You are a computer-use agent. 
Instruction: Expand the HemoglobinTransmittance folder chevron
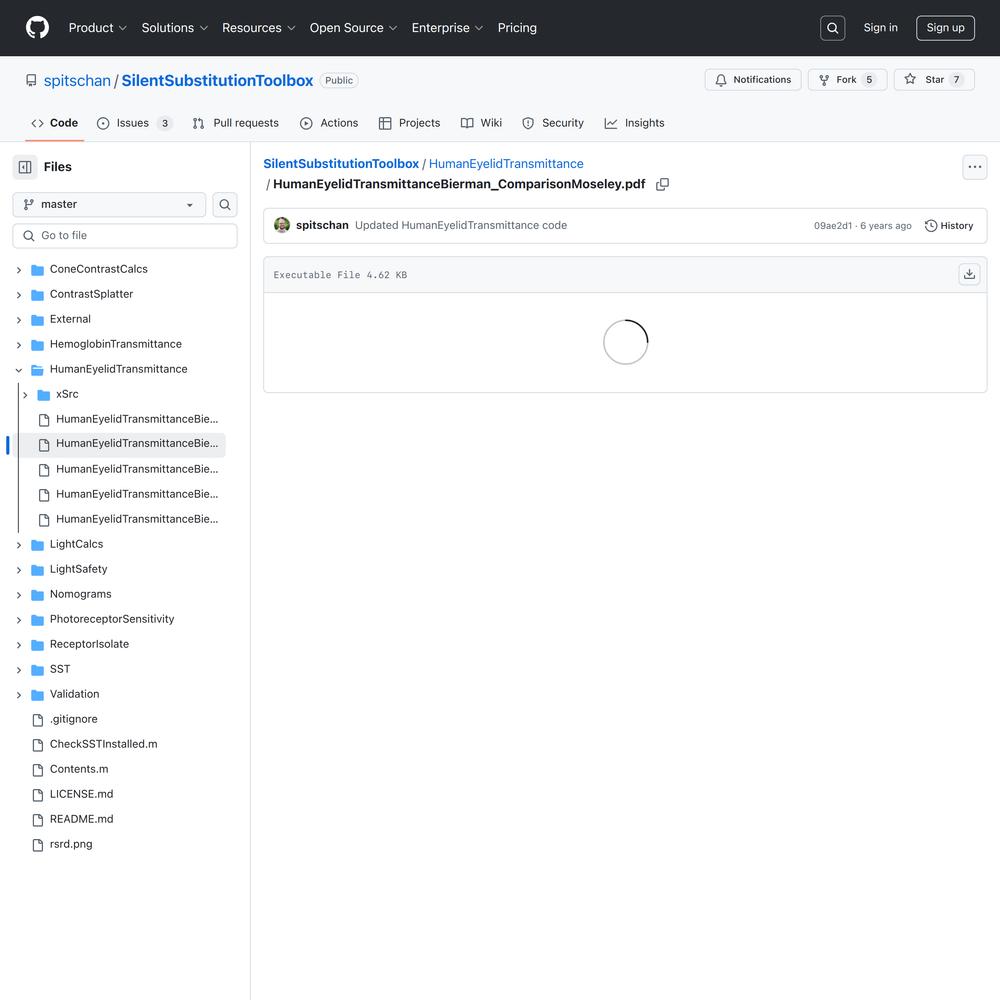[x=18, y=344]
